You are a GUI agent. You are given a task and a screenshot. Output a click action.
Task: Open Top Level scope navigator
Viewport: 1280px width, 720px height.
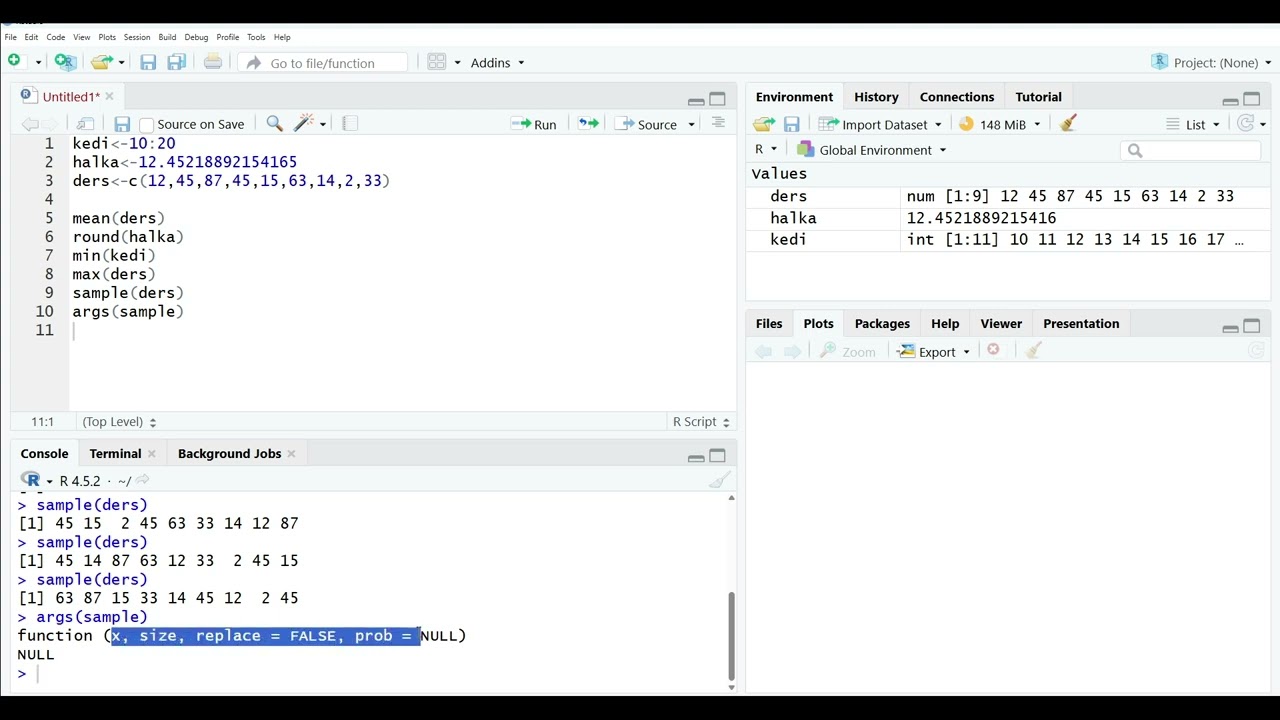[x=119, y=422]
